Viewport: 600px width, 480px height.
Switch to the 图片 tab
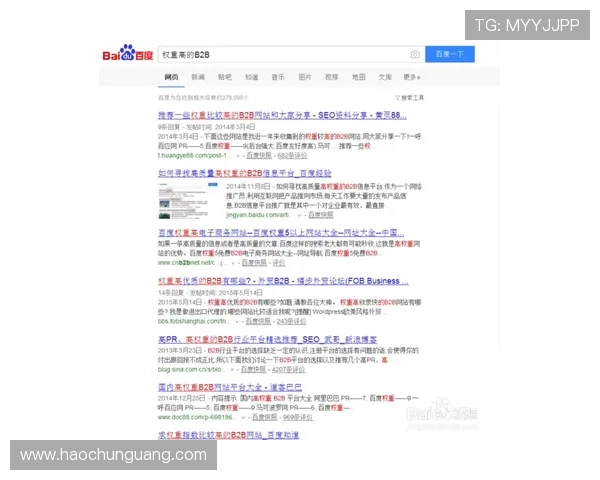305,77
